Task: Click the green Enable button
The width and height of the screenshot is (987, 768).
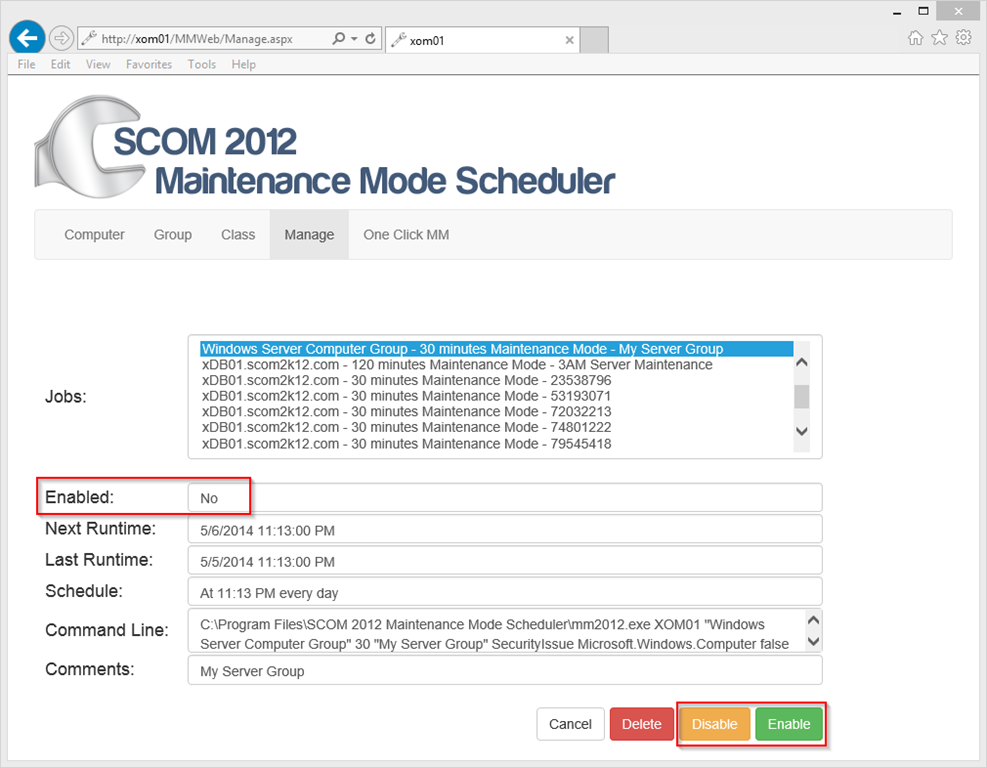Action: (x=789, y=724)
